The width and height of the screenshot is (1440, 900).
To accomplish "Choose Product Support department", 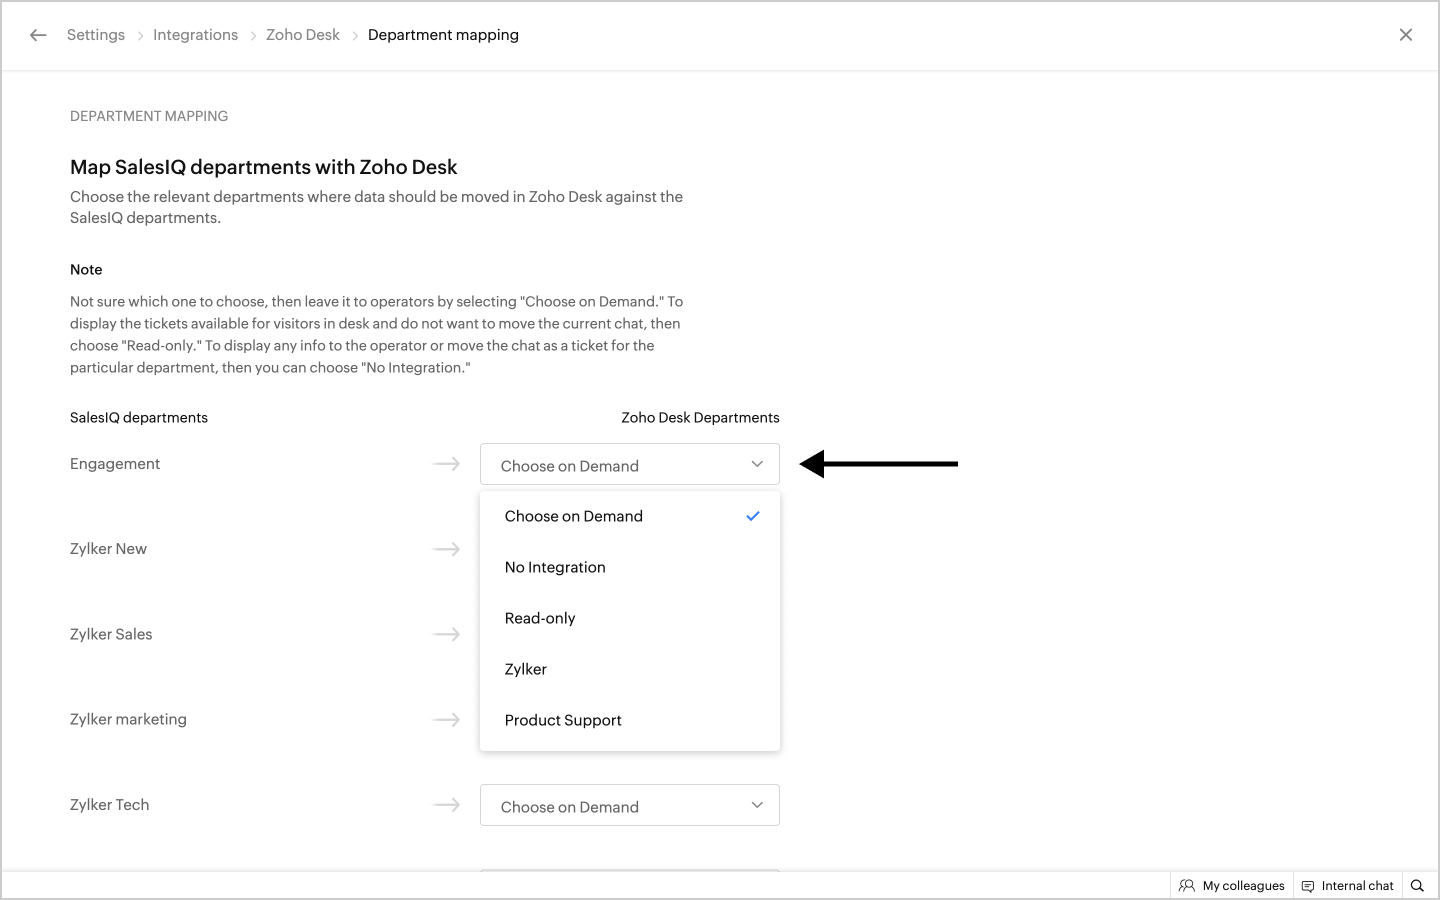I will point(563,720).
